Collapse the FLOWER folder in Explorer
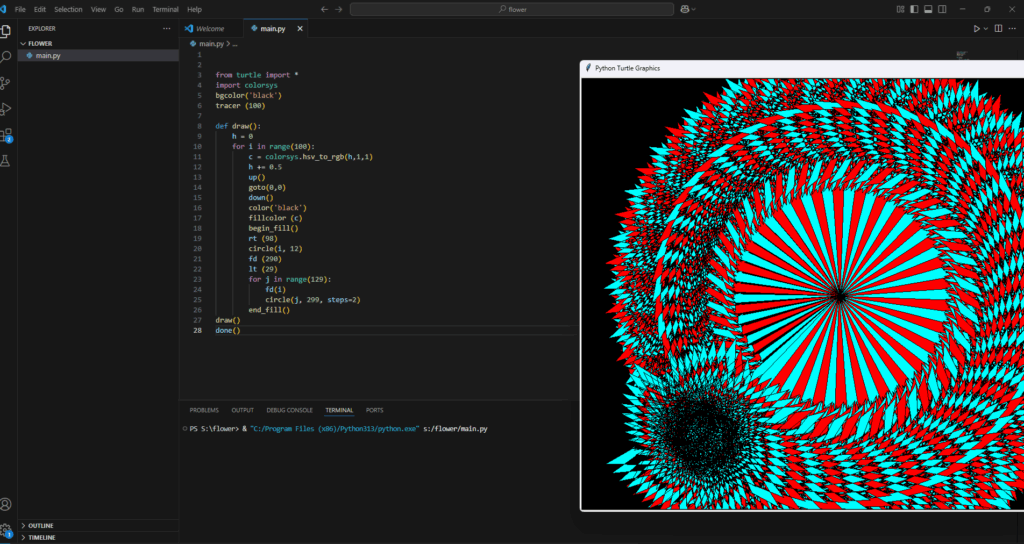 coord(40,43)
